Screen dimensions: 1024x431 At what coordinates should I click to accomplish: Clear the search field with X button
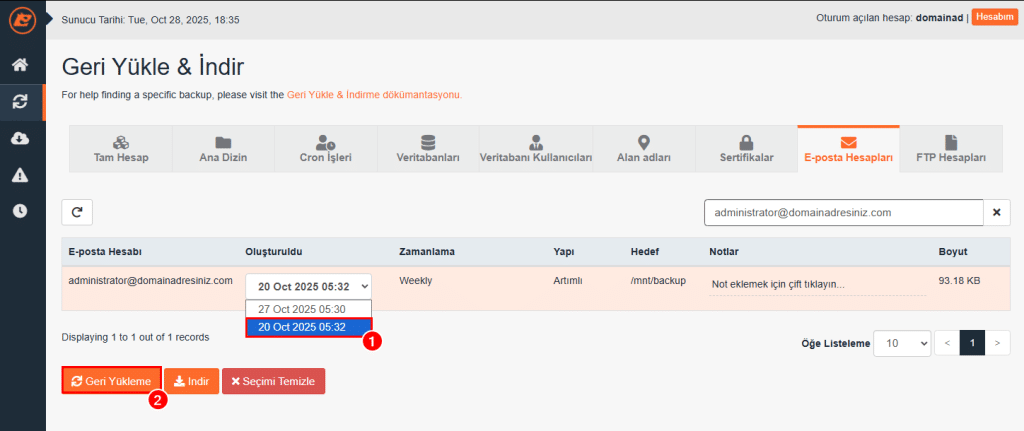click(997, 212)
